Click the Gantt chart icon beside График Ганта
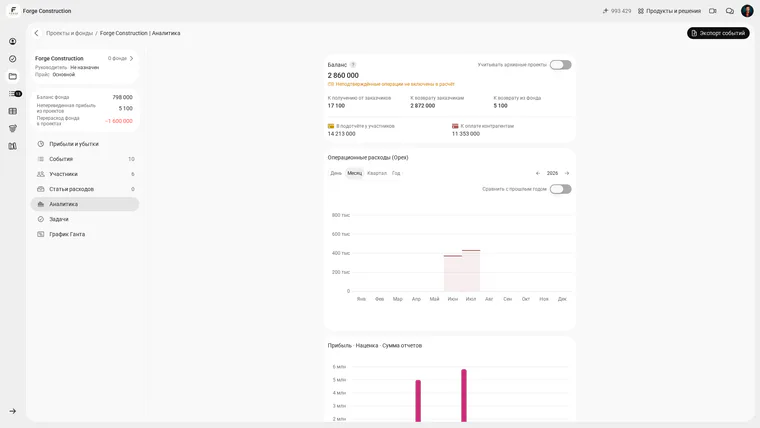 click(x=41, y=234)
